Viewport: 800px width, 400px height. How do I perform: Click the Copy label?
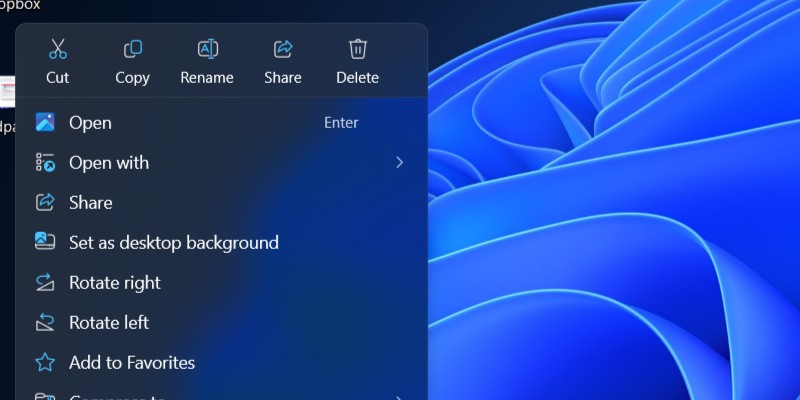(x=133, y=78)
